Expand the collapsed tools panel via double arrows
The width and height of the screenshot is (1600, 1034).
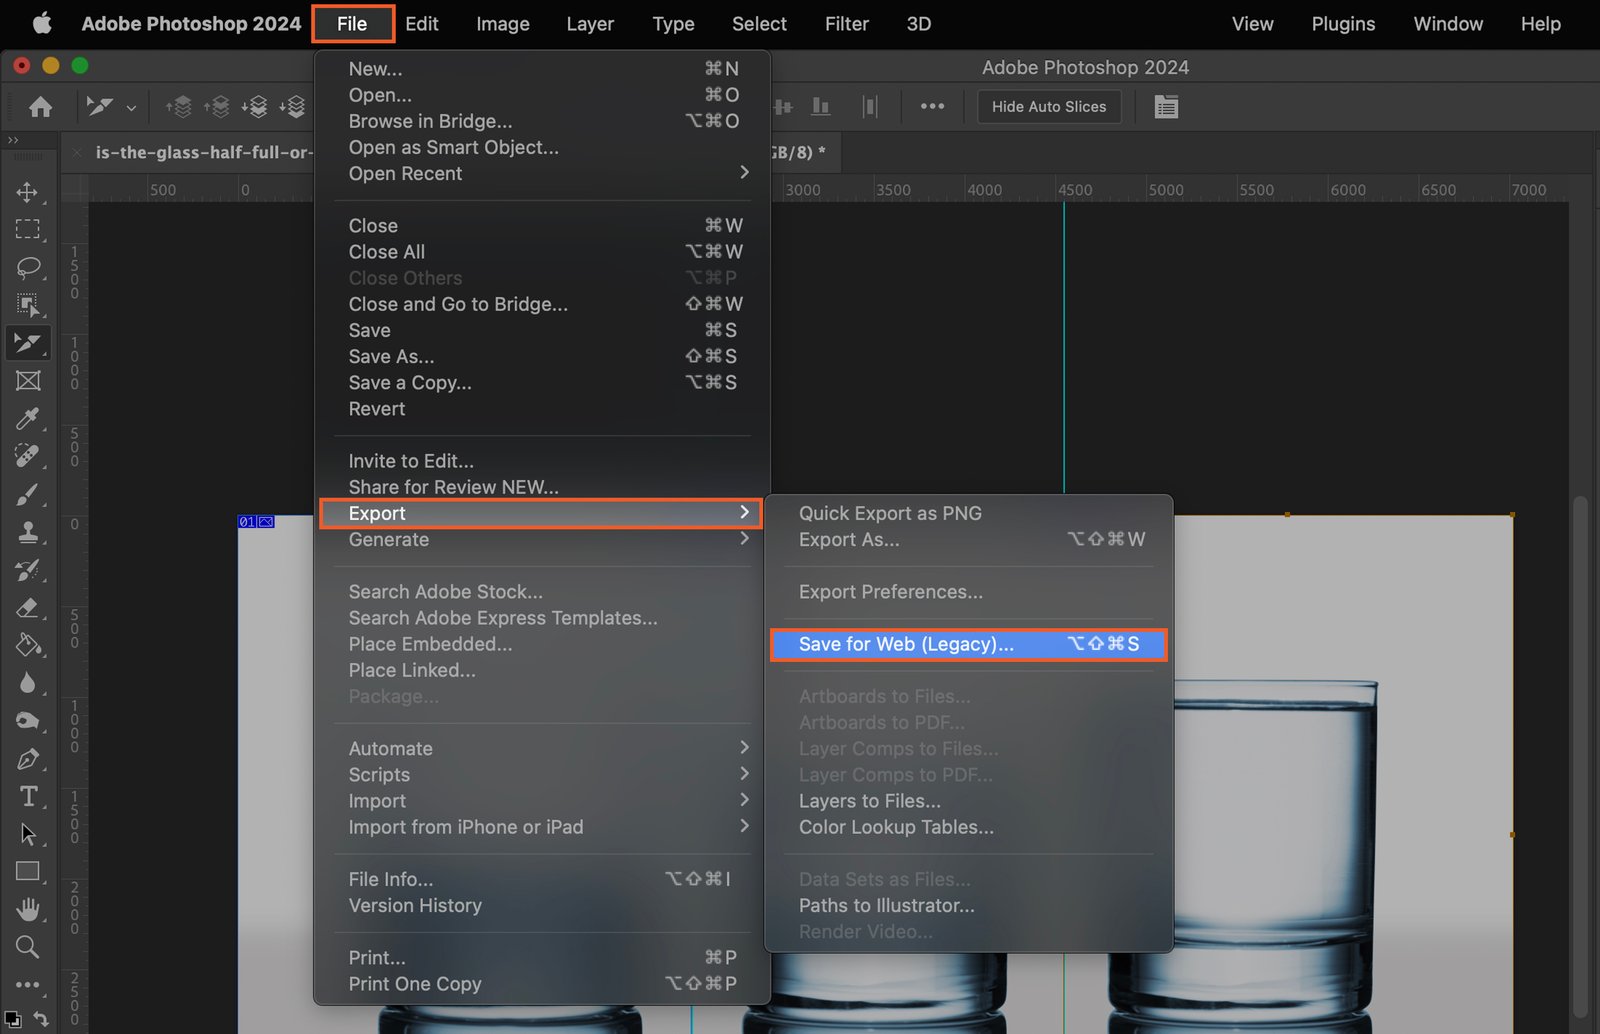(13, 140)
